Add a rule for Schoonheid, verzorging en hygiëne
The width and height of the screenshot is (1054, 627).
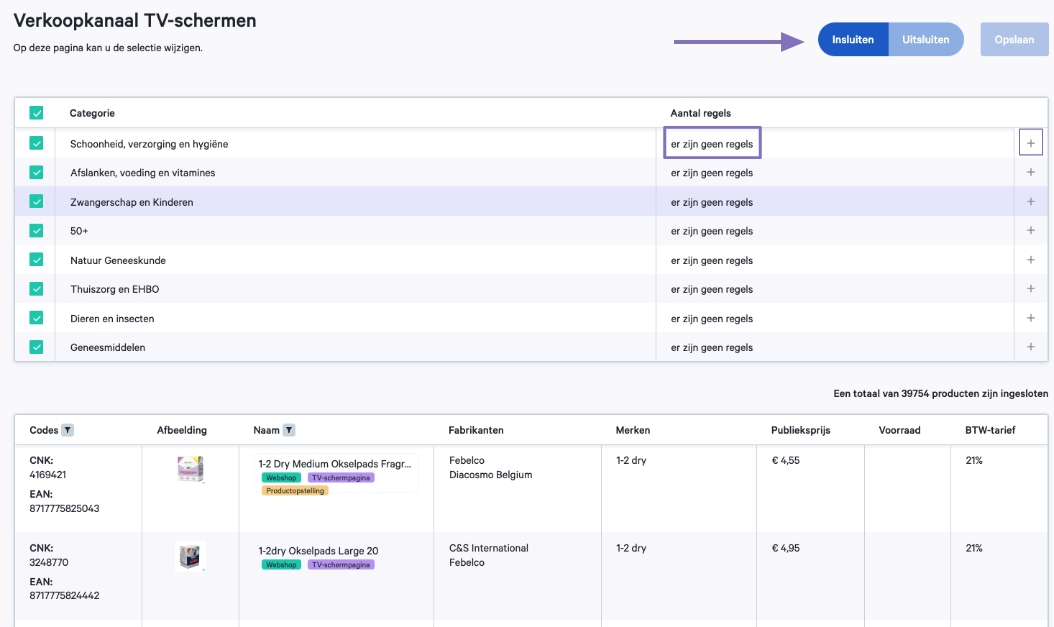coord(1030,142)
